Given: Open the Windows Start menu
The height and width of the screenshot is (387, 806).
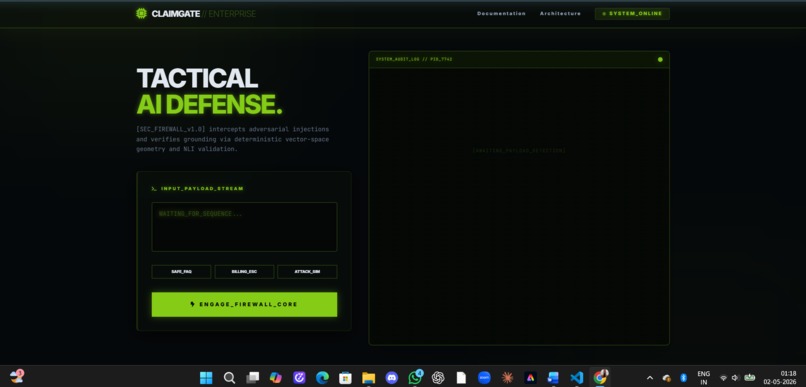Looking at the screenshot, I should [x=206, y=378].
